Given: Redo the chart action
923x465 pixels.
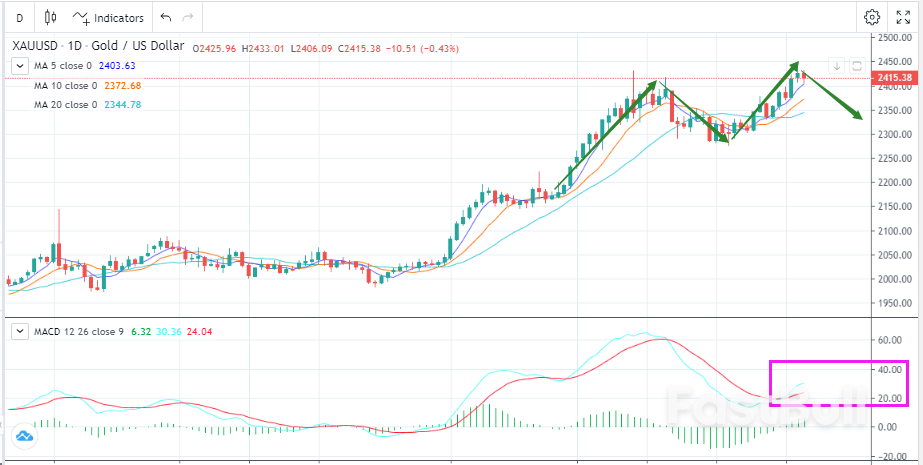Looking at the screenshot, I should pos(188,18).
